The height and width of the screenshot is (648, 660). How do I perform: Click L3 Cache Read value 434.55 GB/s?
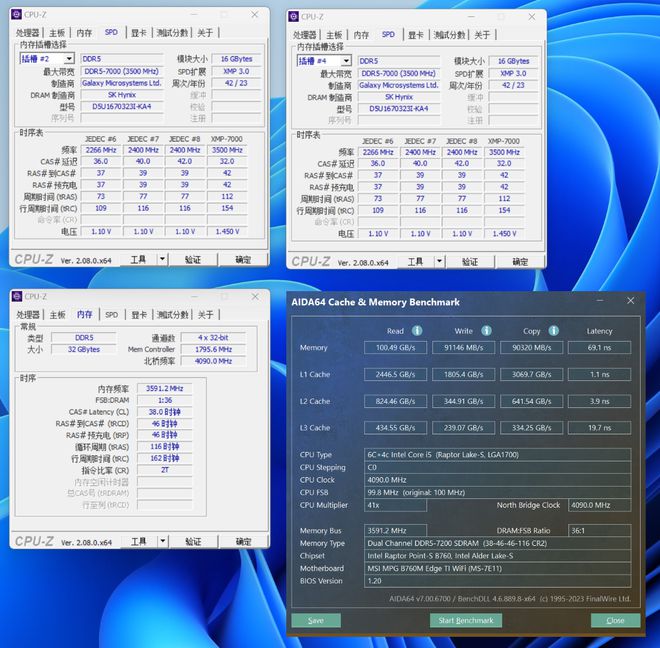395,428
